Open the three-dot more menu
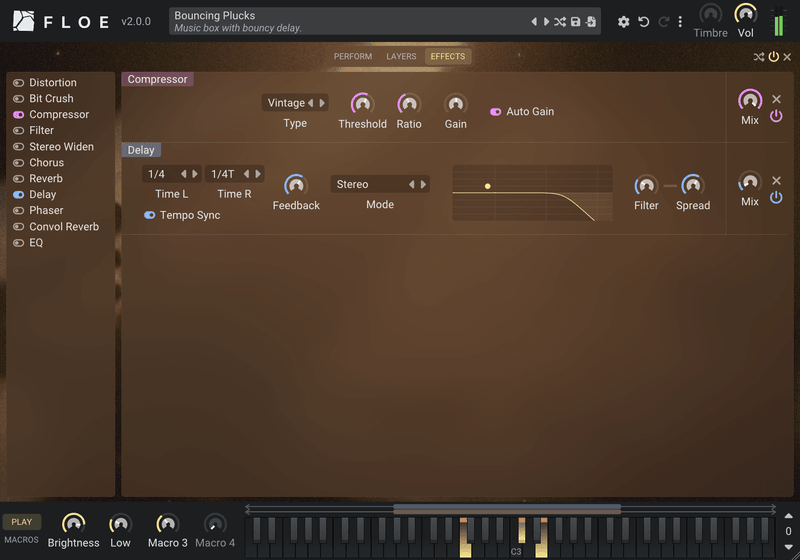 680,21
